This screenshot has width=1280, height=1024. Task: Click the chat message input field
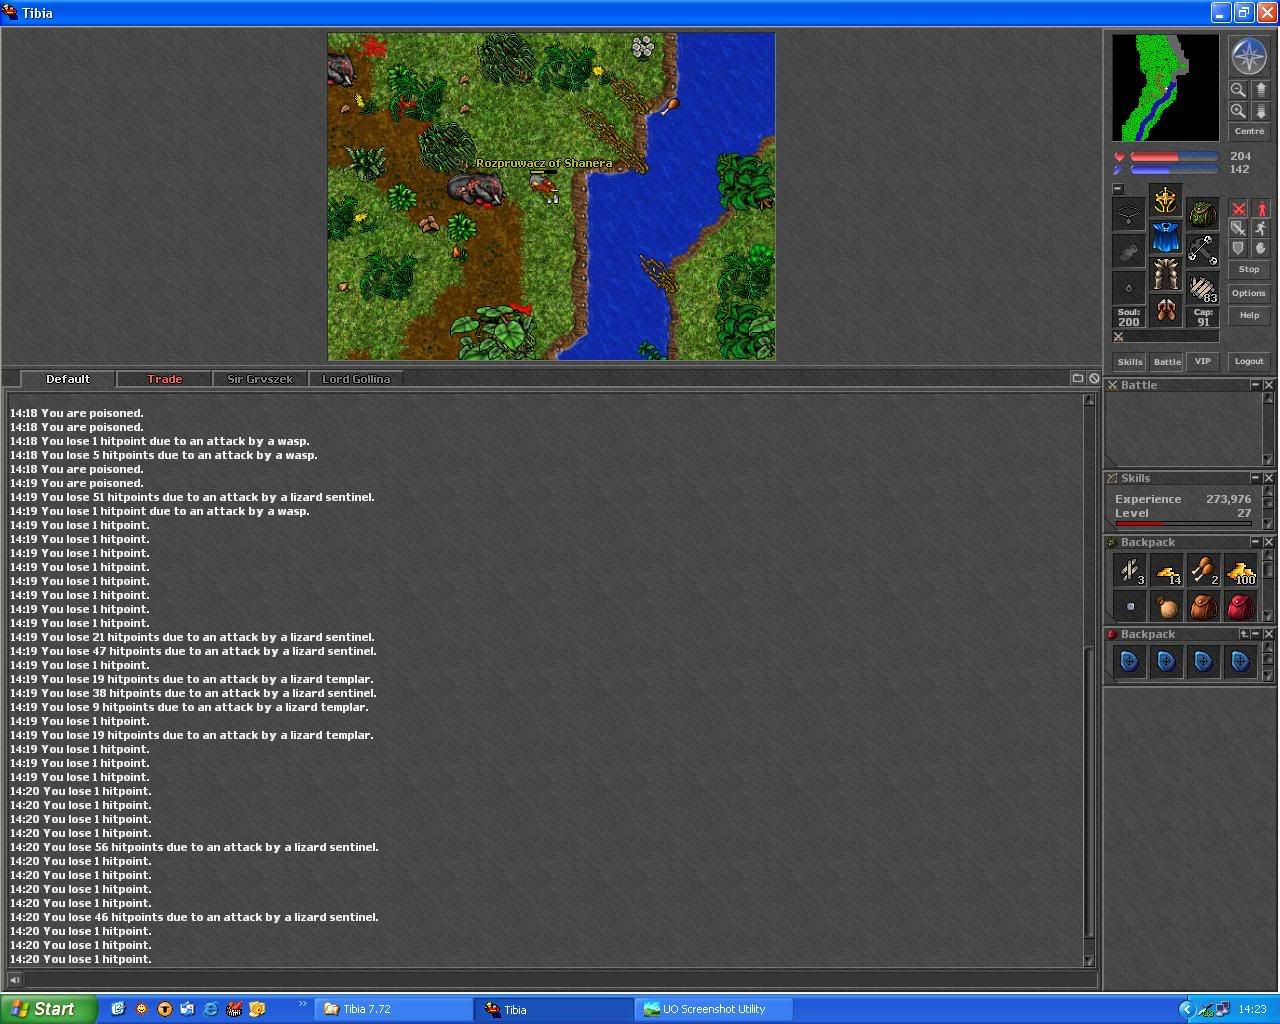(x=560, y=980)
